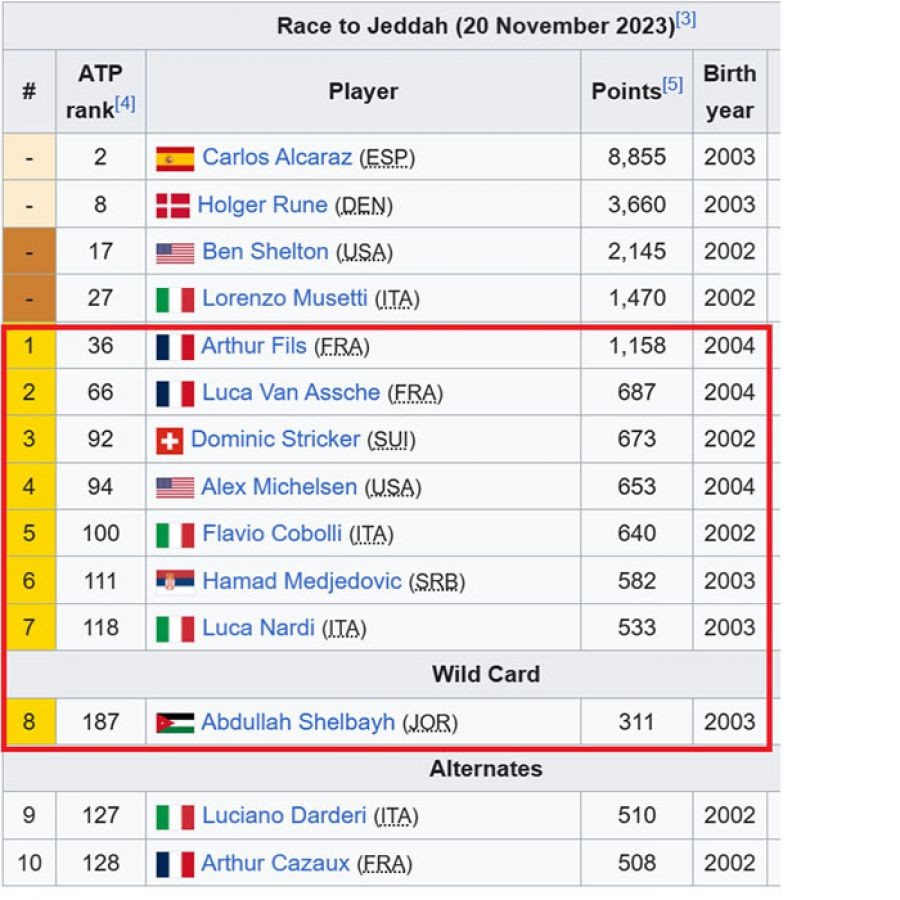Click the Italian flag beside Luciano Darderi

point(175,816)
